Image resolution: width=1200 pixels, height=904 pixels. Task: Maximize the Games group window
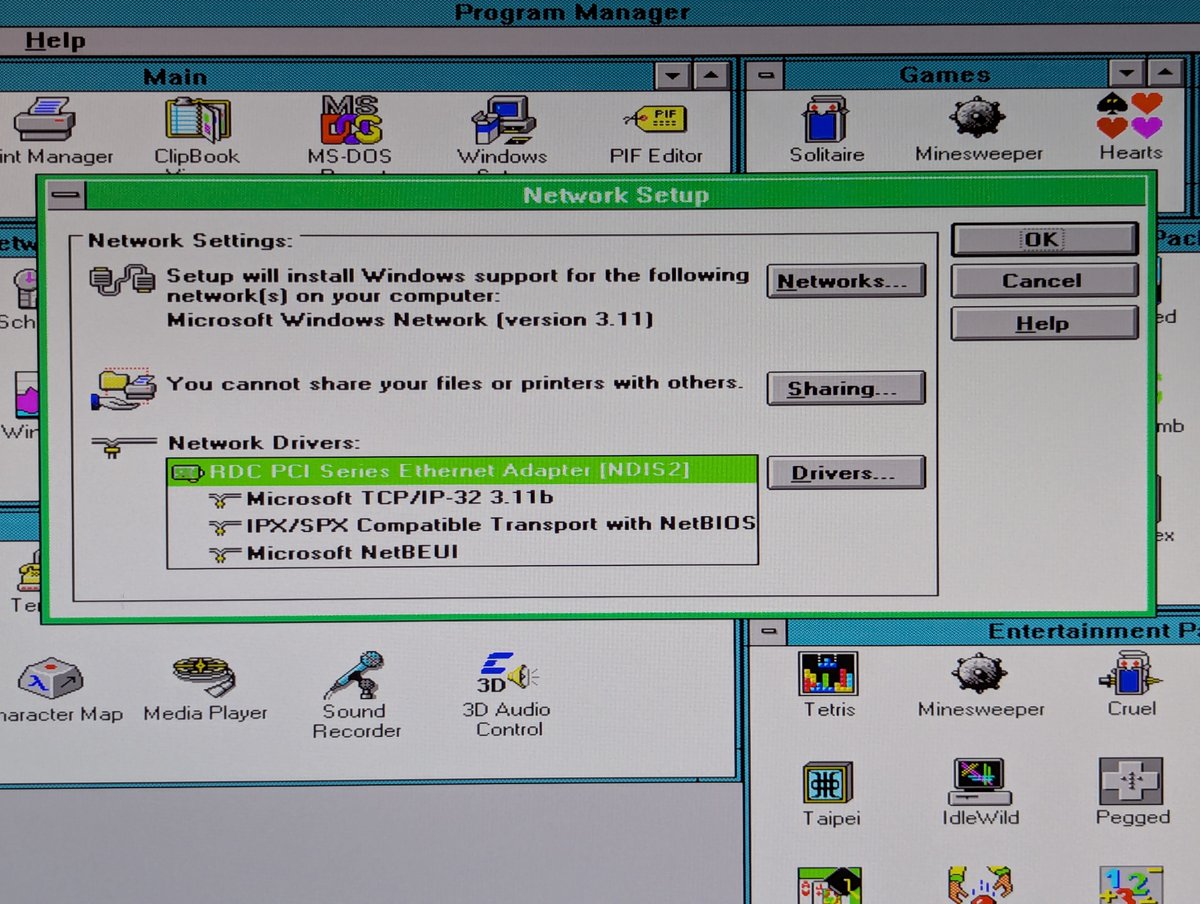(1164, 73)
